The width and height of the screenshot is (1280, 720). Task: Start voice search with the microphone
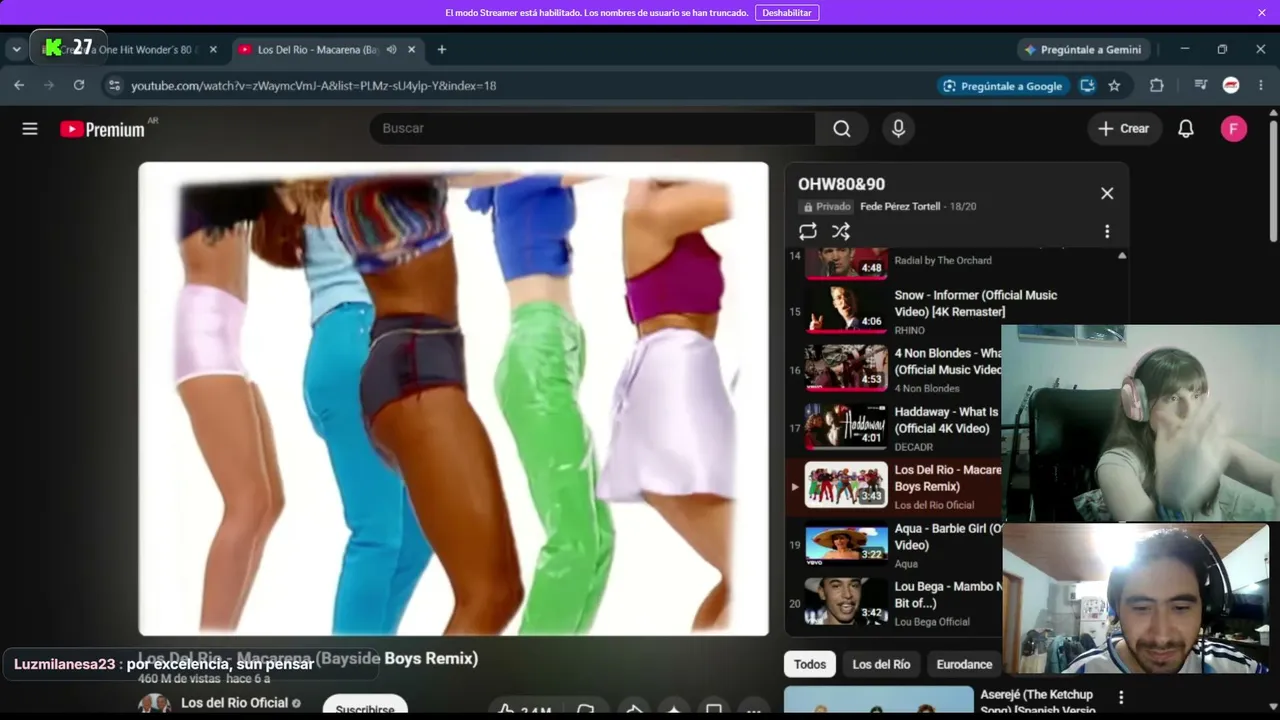click(x=898, y=128)
